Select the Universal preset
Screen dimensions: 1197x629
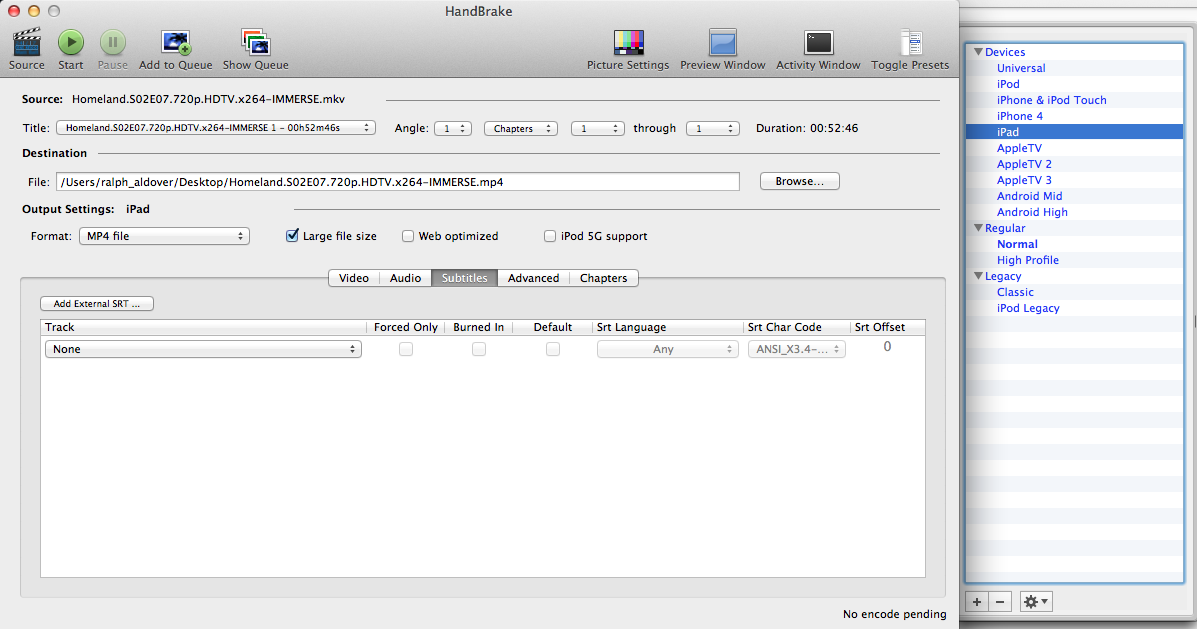coord(1021,68)
